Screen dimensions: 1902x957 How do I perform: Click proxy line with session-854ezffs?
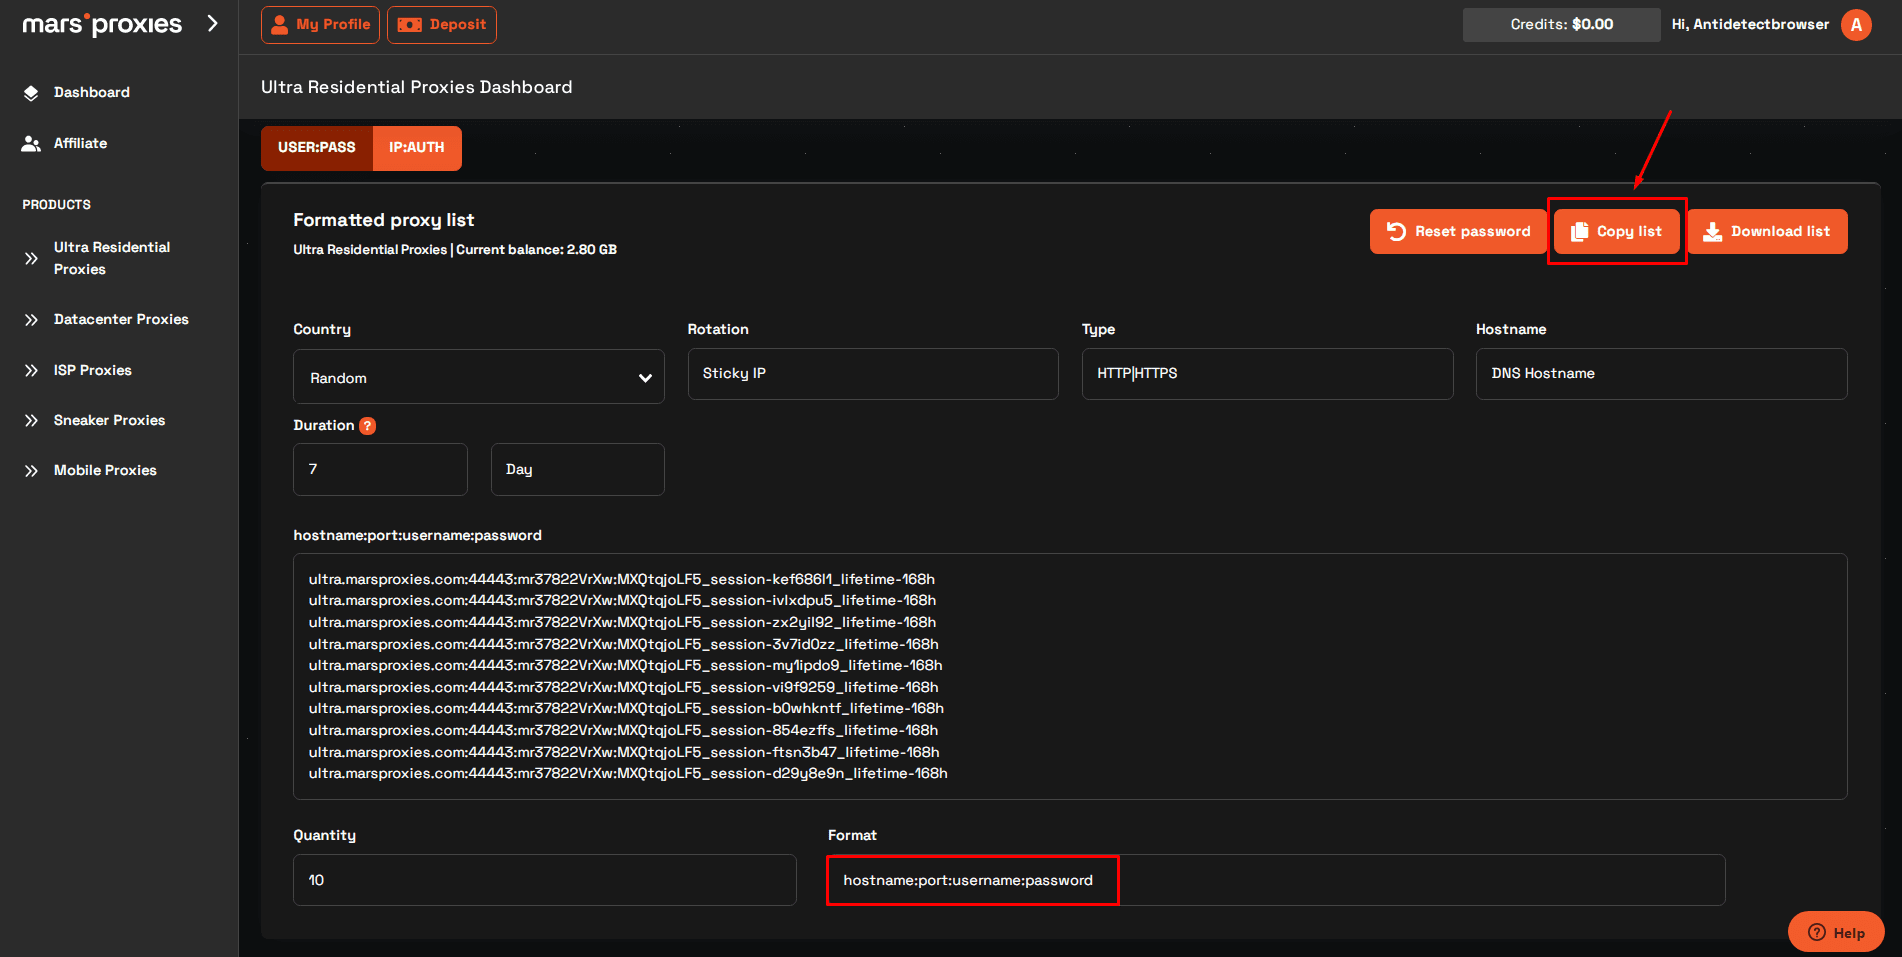pos(623,730)
